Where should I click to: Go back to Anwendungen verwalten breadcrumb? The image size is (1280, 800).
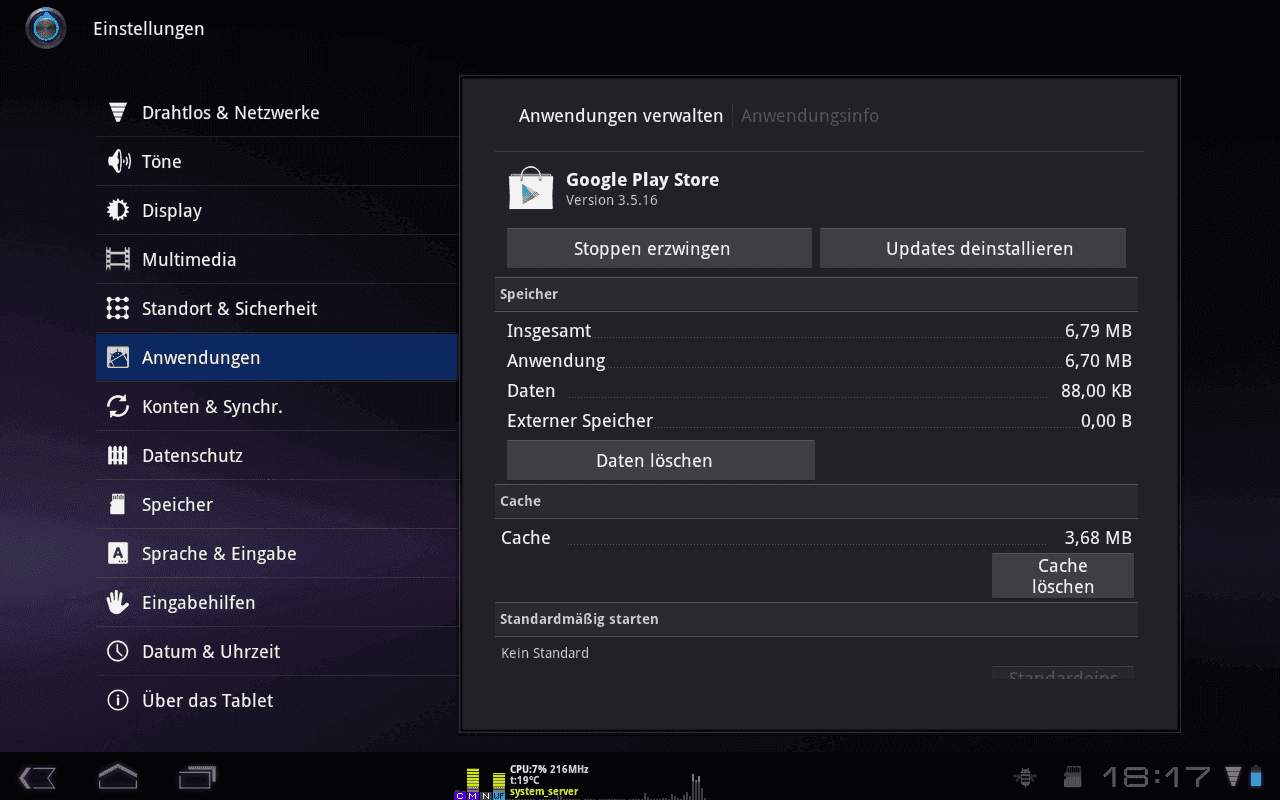[x=620, y=116]
